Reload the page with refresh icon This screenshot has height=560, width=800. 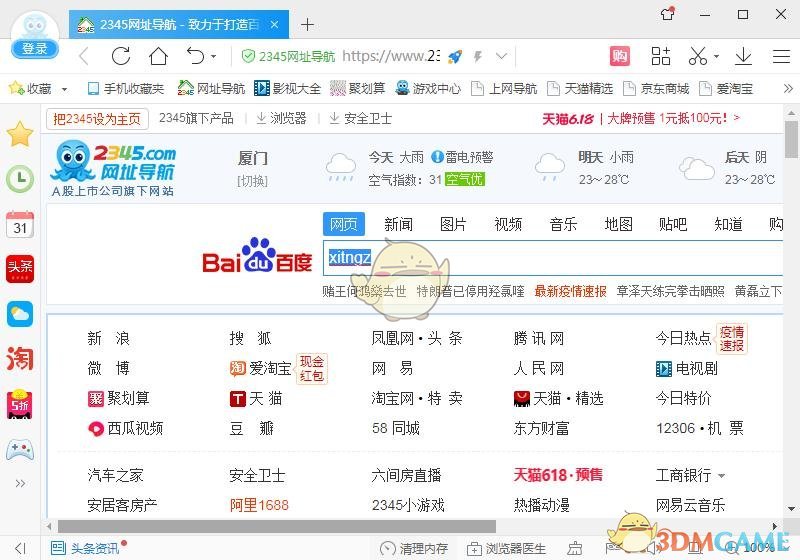tap(121, 56)
